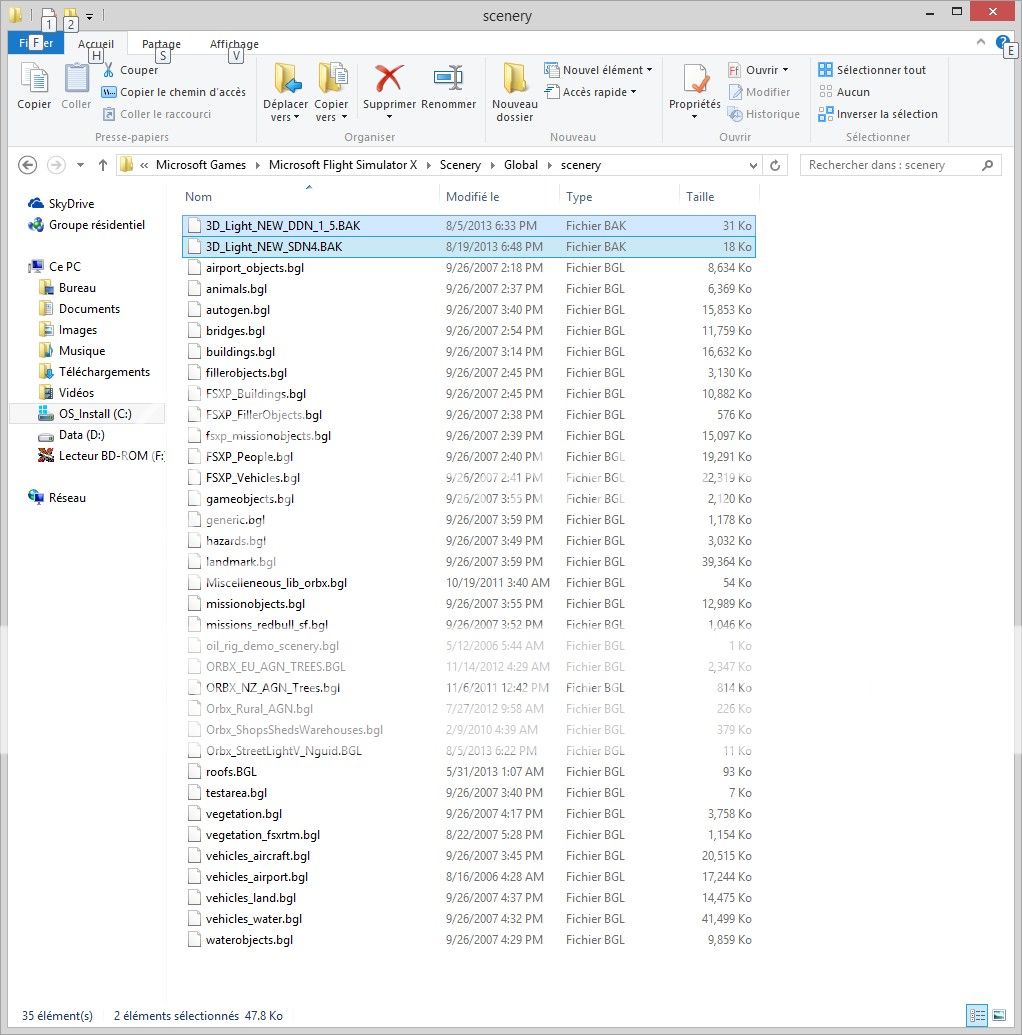The width and height of the screenshot is (1022, 1035).
Task: Select OS_Install (C:) drive
Action: point(86,414)
